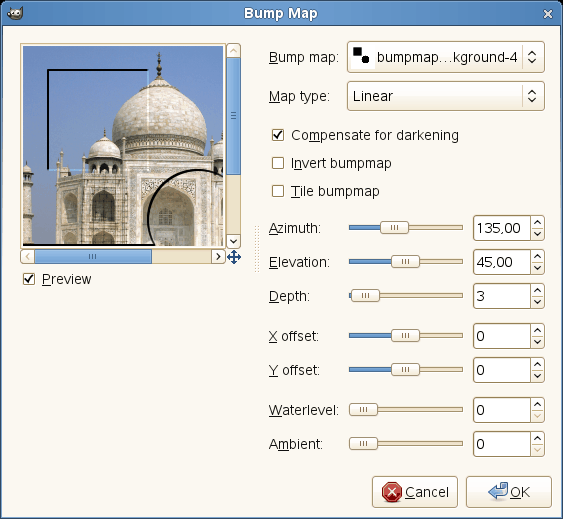Focus the X offset value field
563x519 pixels.
click(x=502, y=336)
